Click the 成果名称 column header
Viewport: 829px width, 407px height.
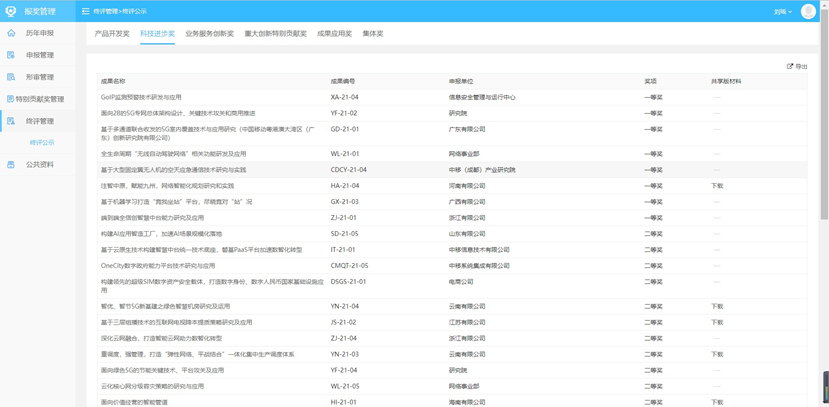113,81
